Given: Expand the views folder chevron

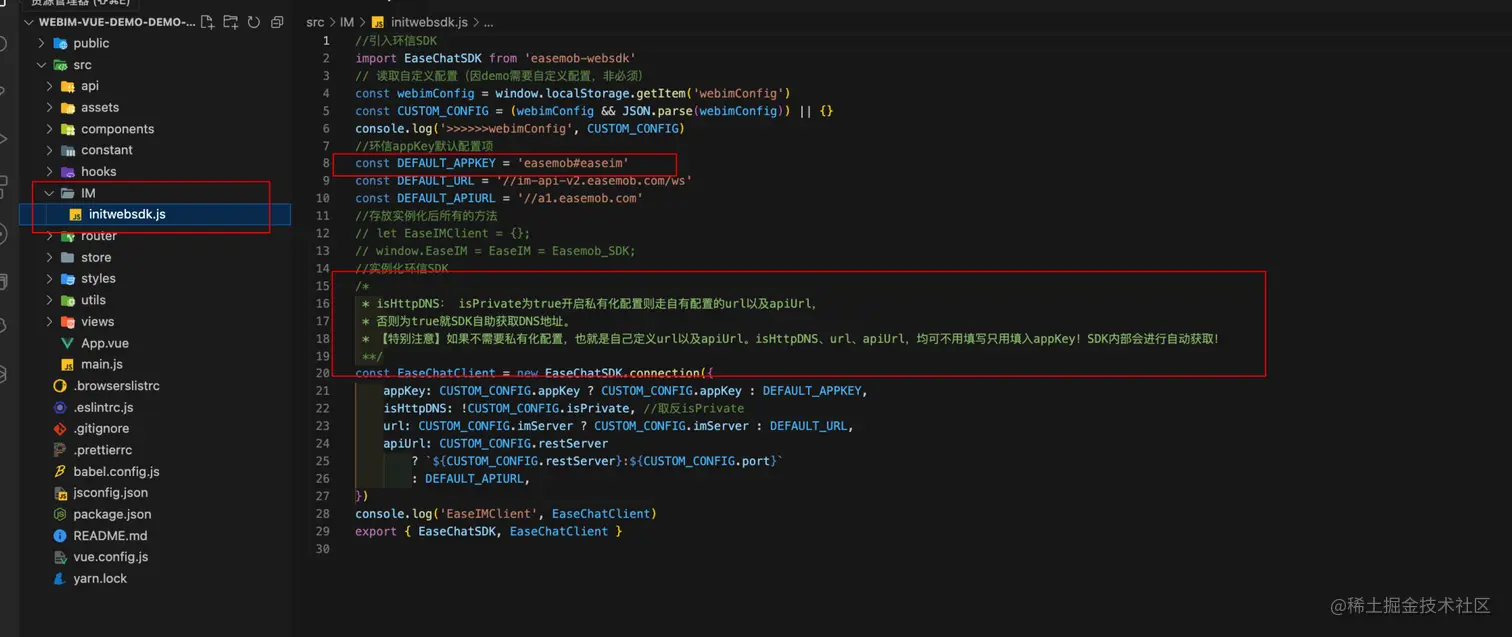Looking at the screenshot, I should [50, 322].
